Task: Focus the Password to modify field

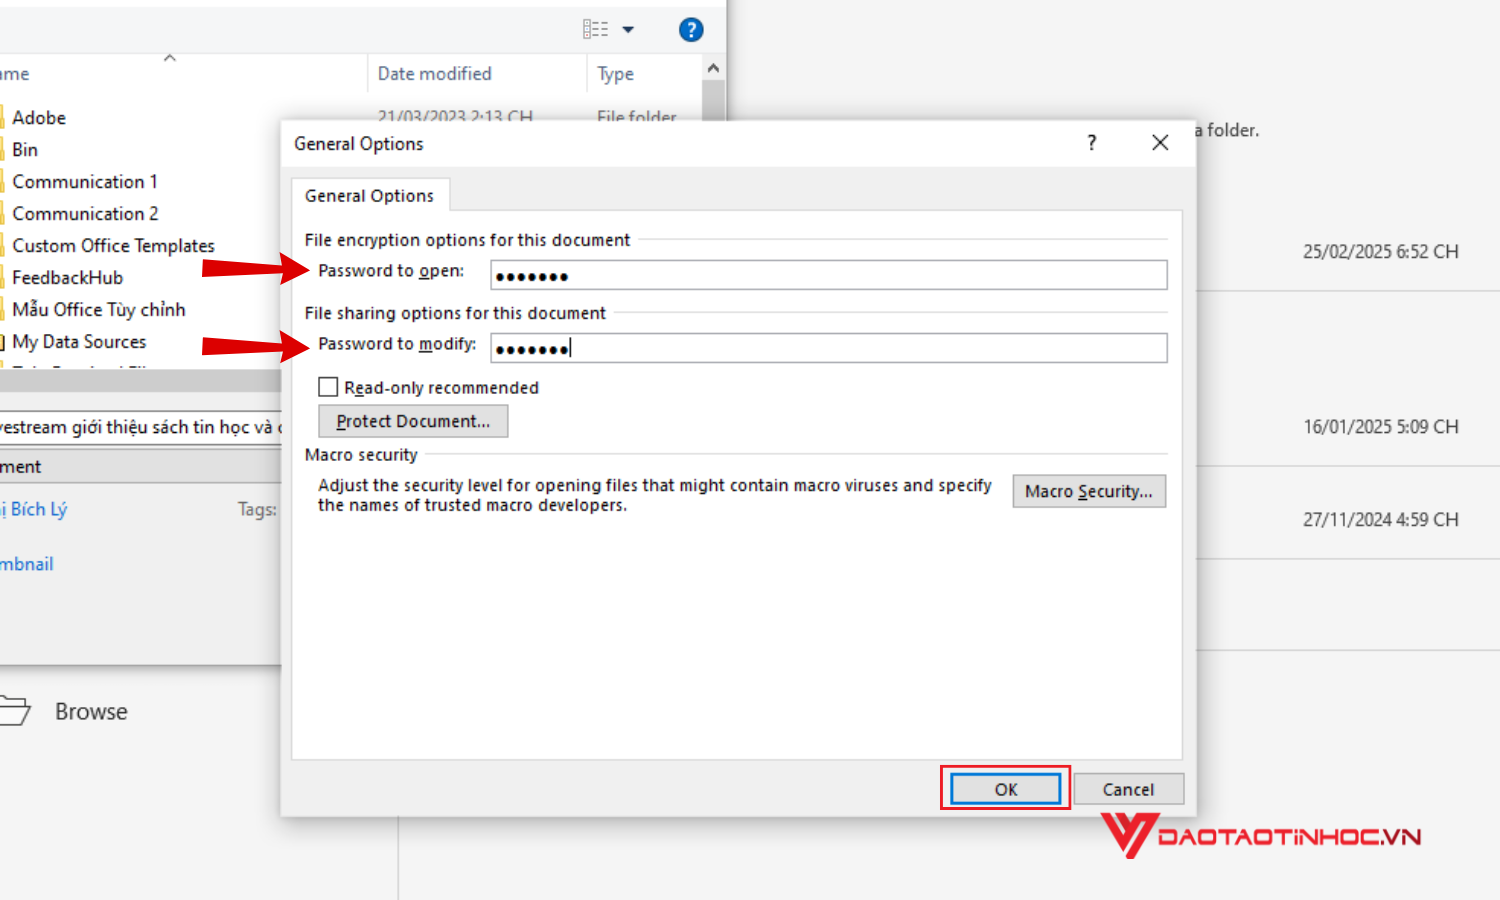Action: (x=829, y=348)
